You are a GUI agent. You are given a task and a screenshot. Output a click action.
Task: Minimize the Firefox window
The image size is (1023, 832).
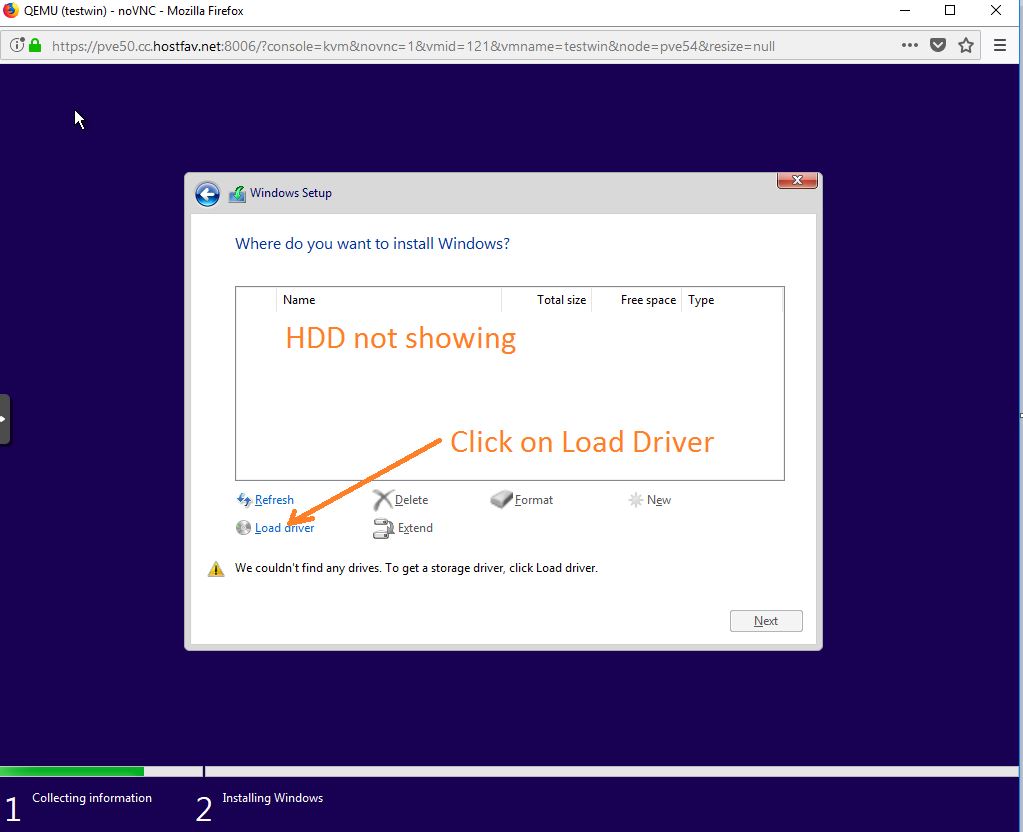905,10
